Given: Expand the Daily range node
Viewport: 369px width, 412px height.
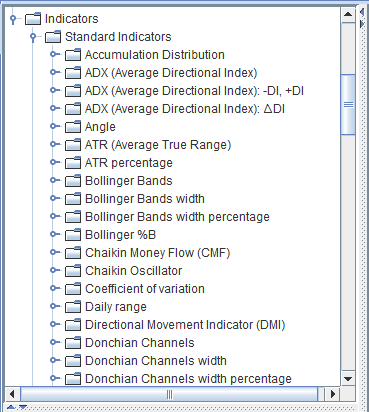Looking at the screenshot, I should (x=54, y=306).
